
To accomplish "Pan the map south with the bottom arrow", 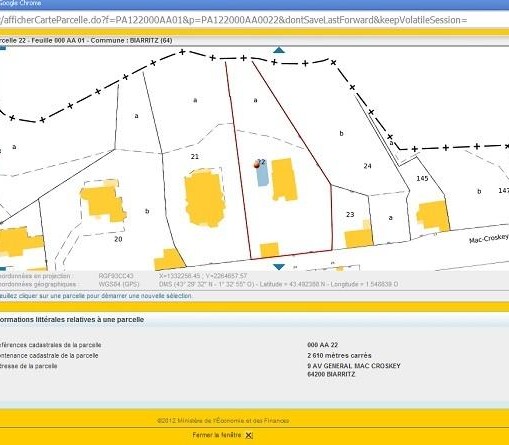I will (x=279, y=267).
